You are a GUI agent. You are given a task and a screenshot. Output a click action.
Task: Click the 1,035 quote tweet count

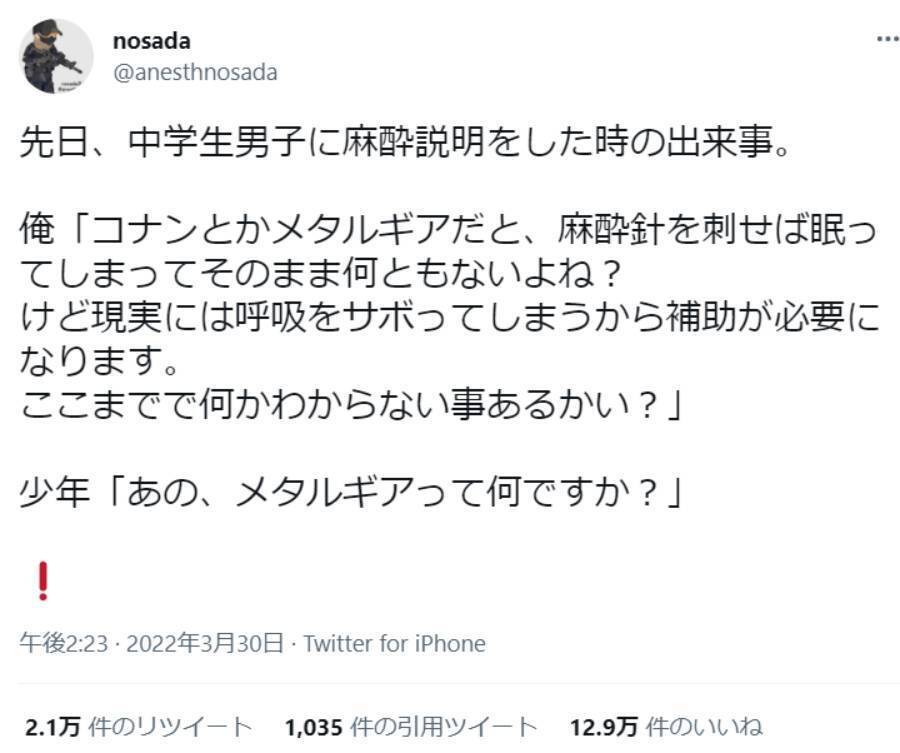(x=311, y=726)
